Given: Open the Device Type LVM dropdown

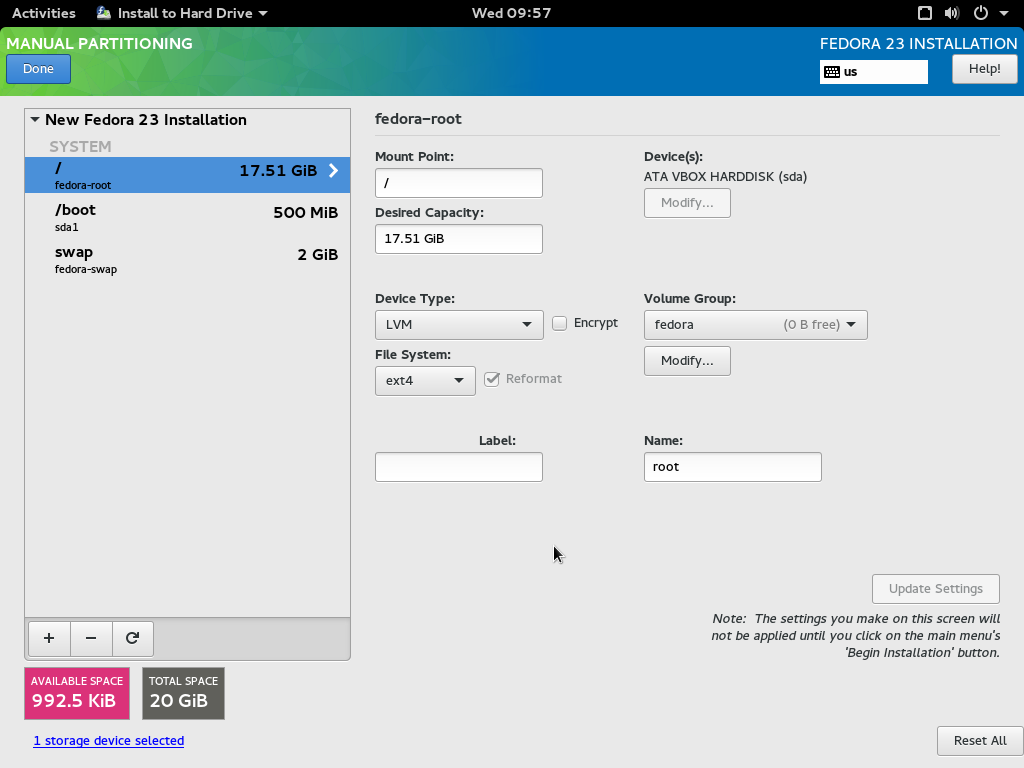Looking at the screenshot, I should (x=459, y=325).
